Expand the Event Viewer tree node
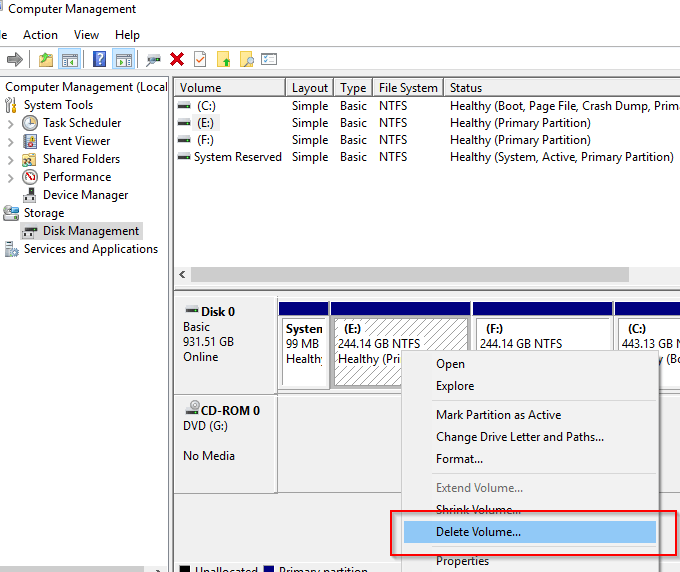This screenshot has width=680, height=572. point(11,141)
